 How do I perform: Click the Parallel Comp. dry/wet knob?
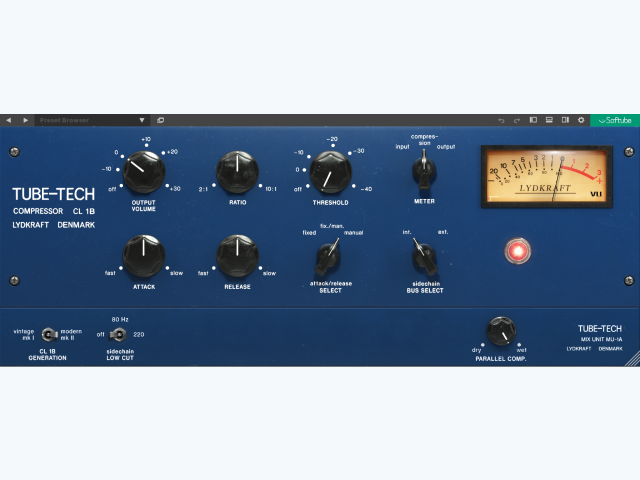(x=501, y=331)
